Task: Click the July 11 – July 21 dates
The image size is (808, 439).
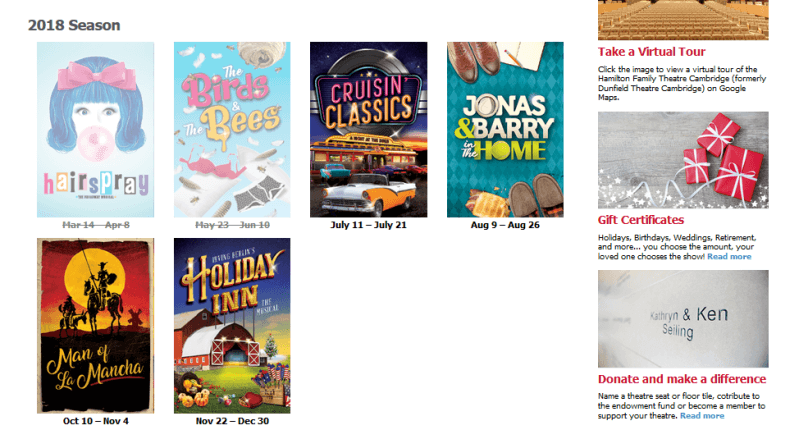Action: point(368,225)
